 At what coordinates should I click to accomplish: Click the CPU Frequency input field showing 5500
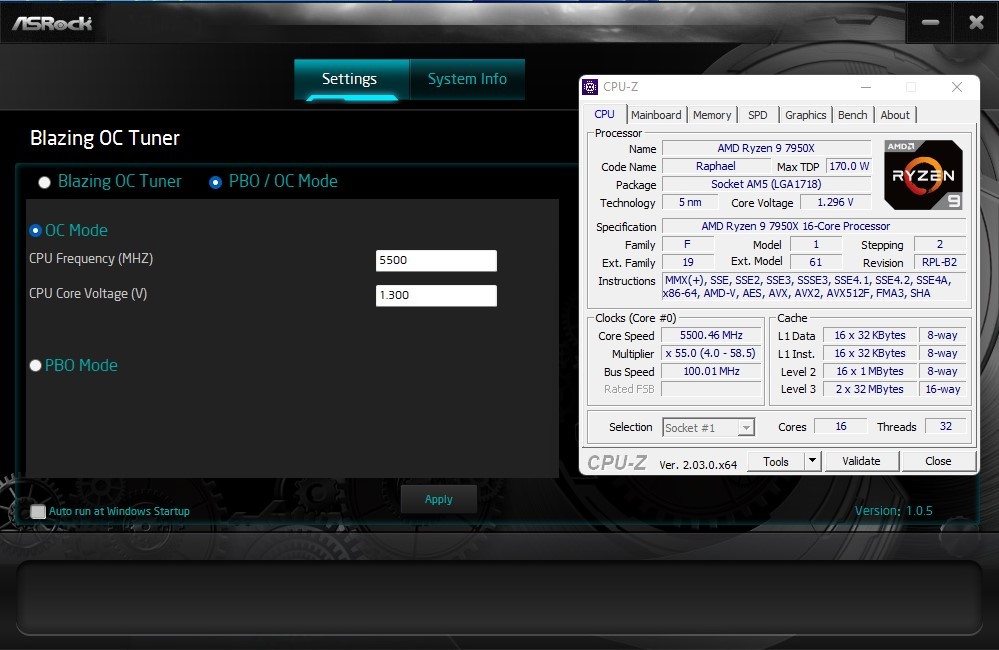coord(436,260)
